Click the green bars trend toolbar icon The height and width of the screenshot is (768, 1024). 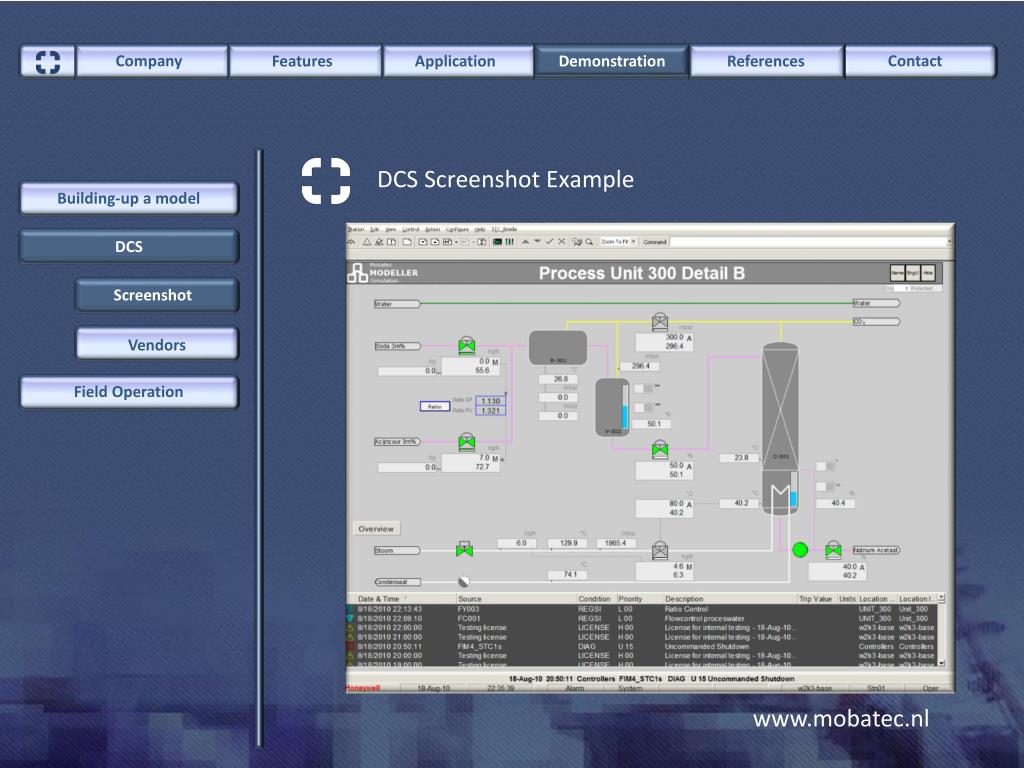509,242
